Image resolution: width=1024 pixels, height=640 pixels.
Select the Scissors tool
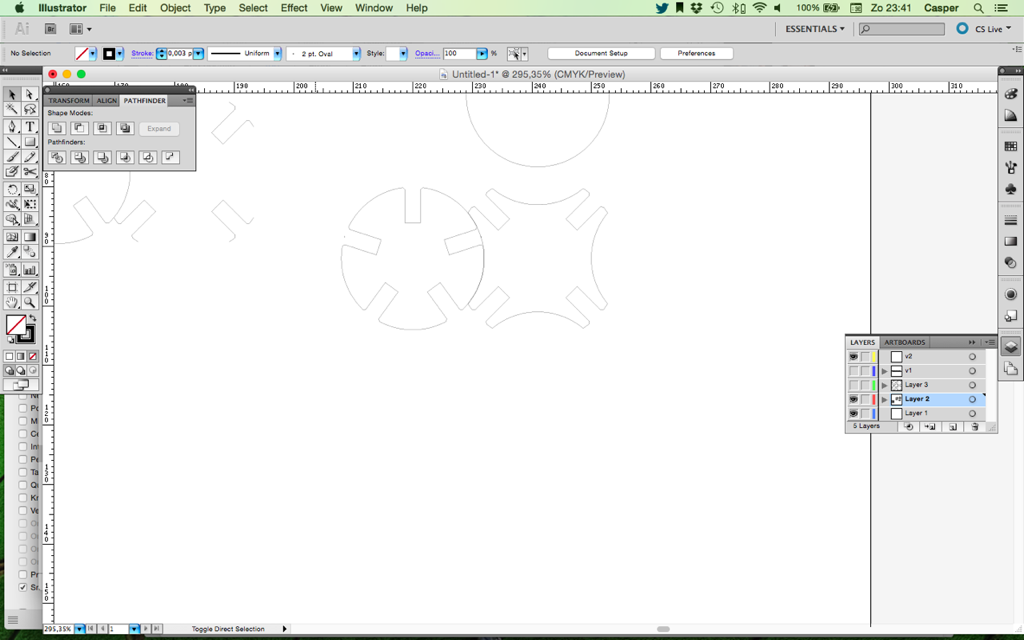click(29, 172)
